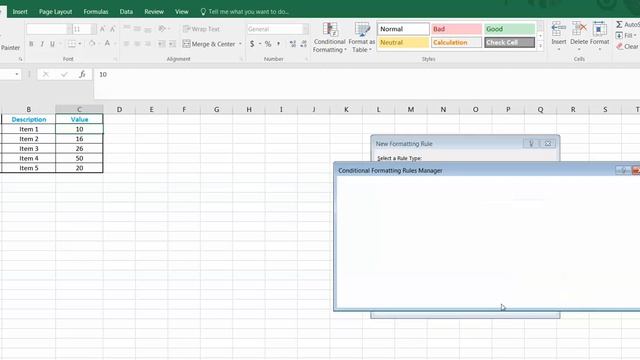Apply Percent Style format
This screenshot has width=640, height=360.
[268, 44]
